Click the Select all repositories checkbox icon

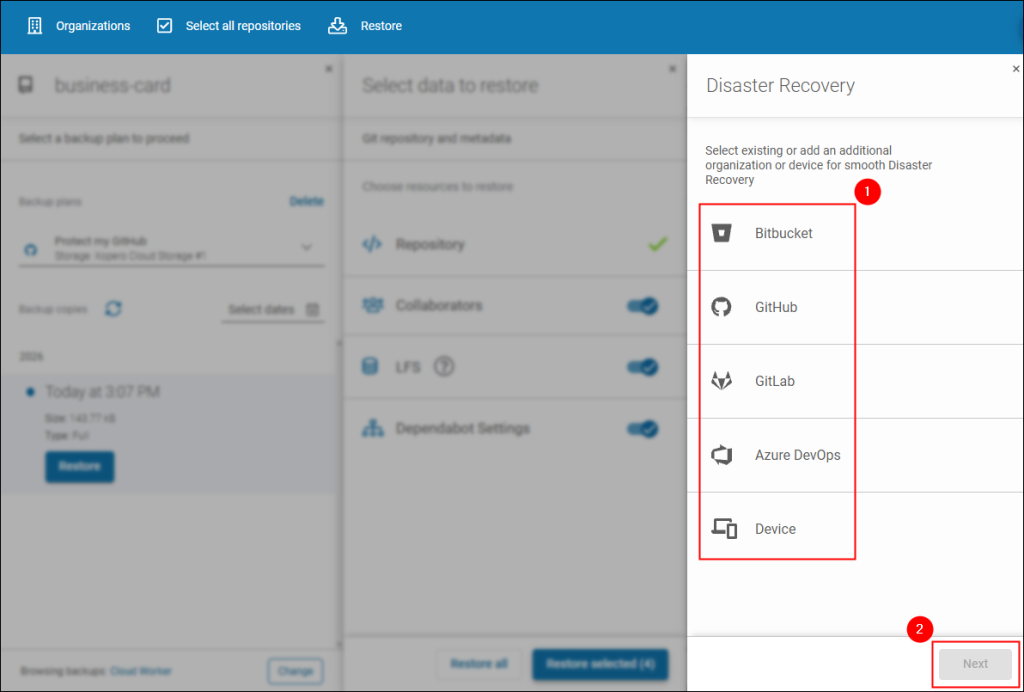click(165, 26)
